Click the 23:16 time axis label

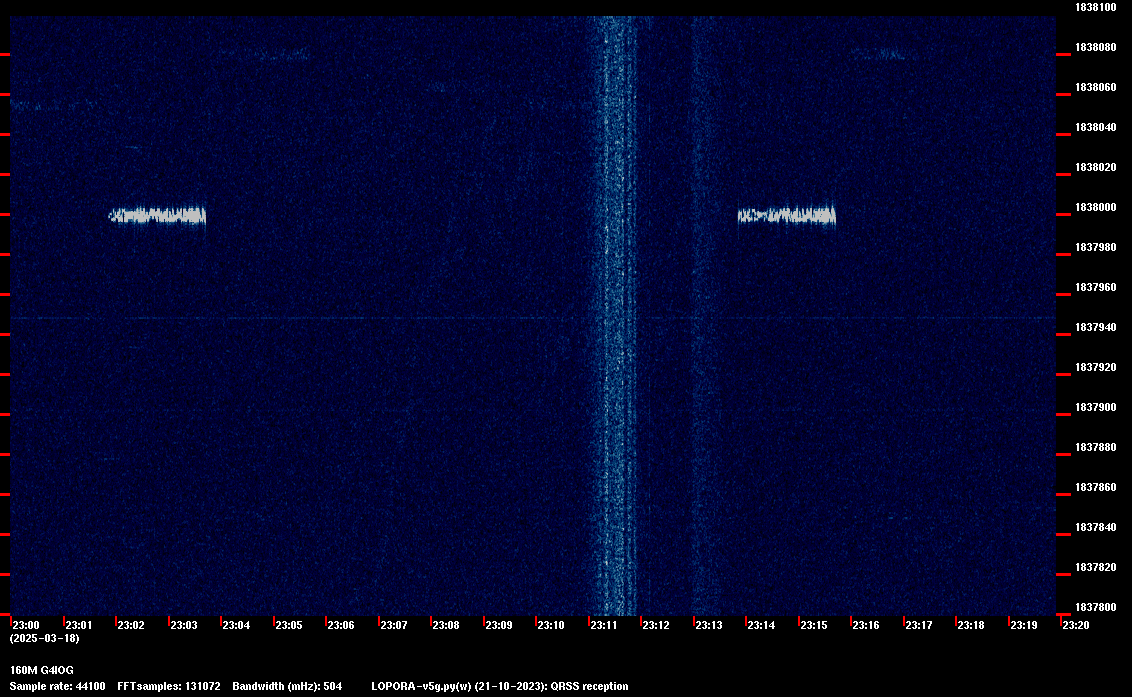[x=866, y=625]
